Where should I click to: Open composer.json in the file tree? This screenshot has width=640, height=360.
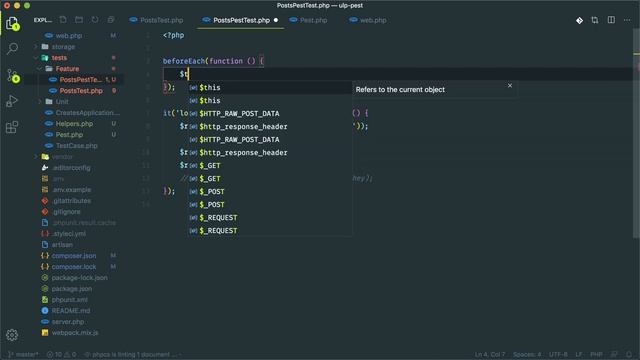point(74,256)
